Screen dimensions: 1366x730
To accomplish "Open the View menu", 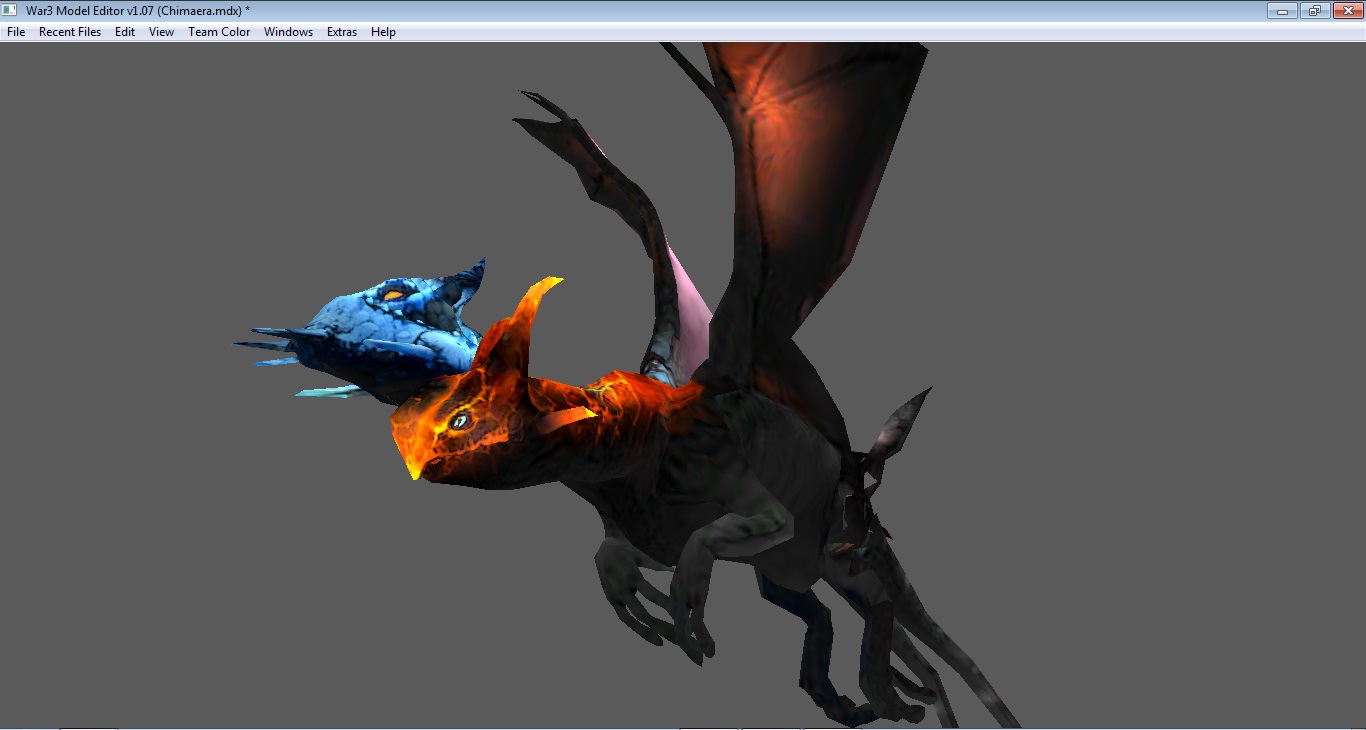I will (161, 32).
